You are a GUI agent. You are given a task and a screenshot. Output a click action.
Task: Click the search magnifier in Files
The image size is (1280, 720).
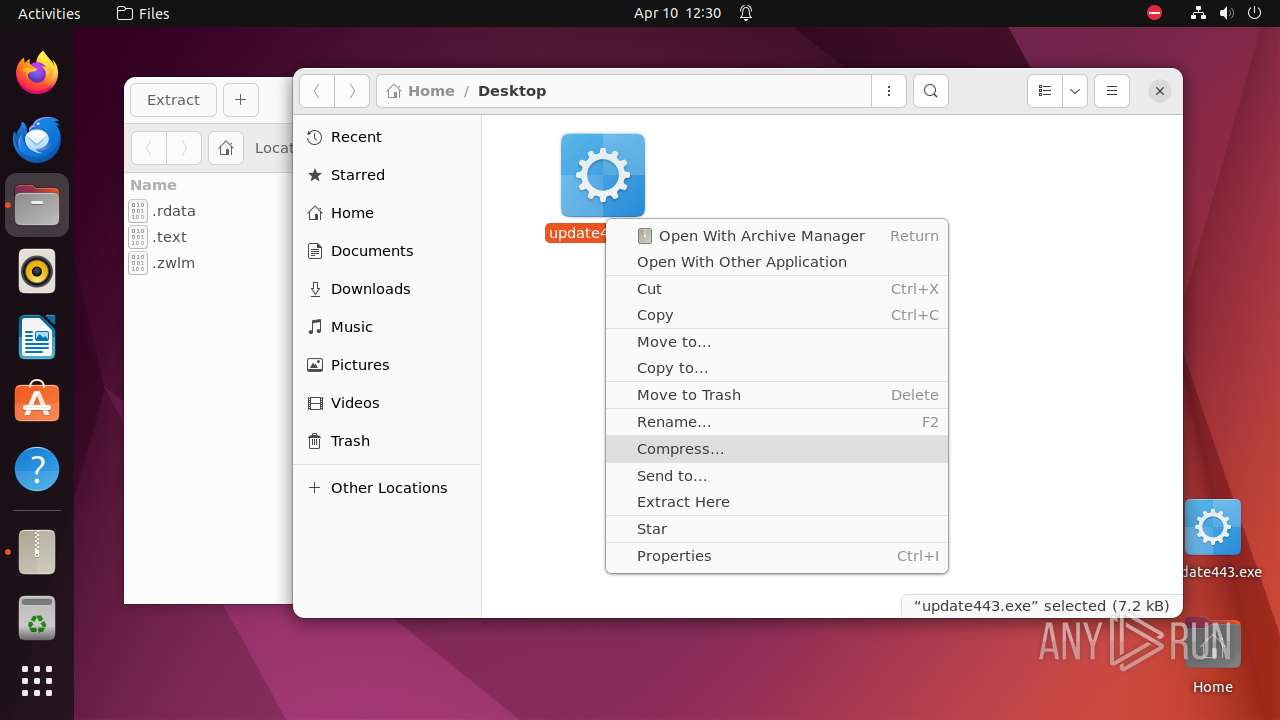[931, 91]
